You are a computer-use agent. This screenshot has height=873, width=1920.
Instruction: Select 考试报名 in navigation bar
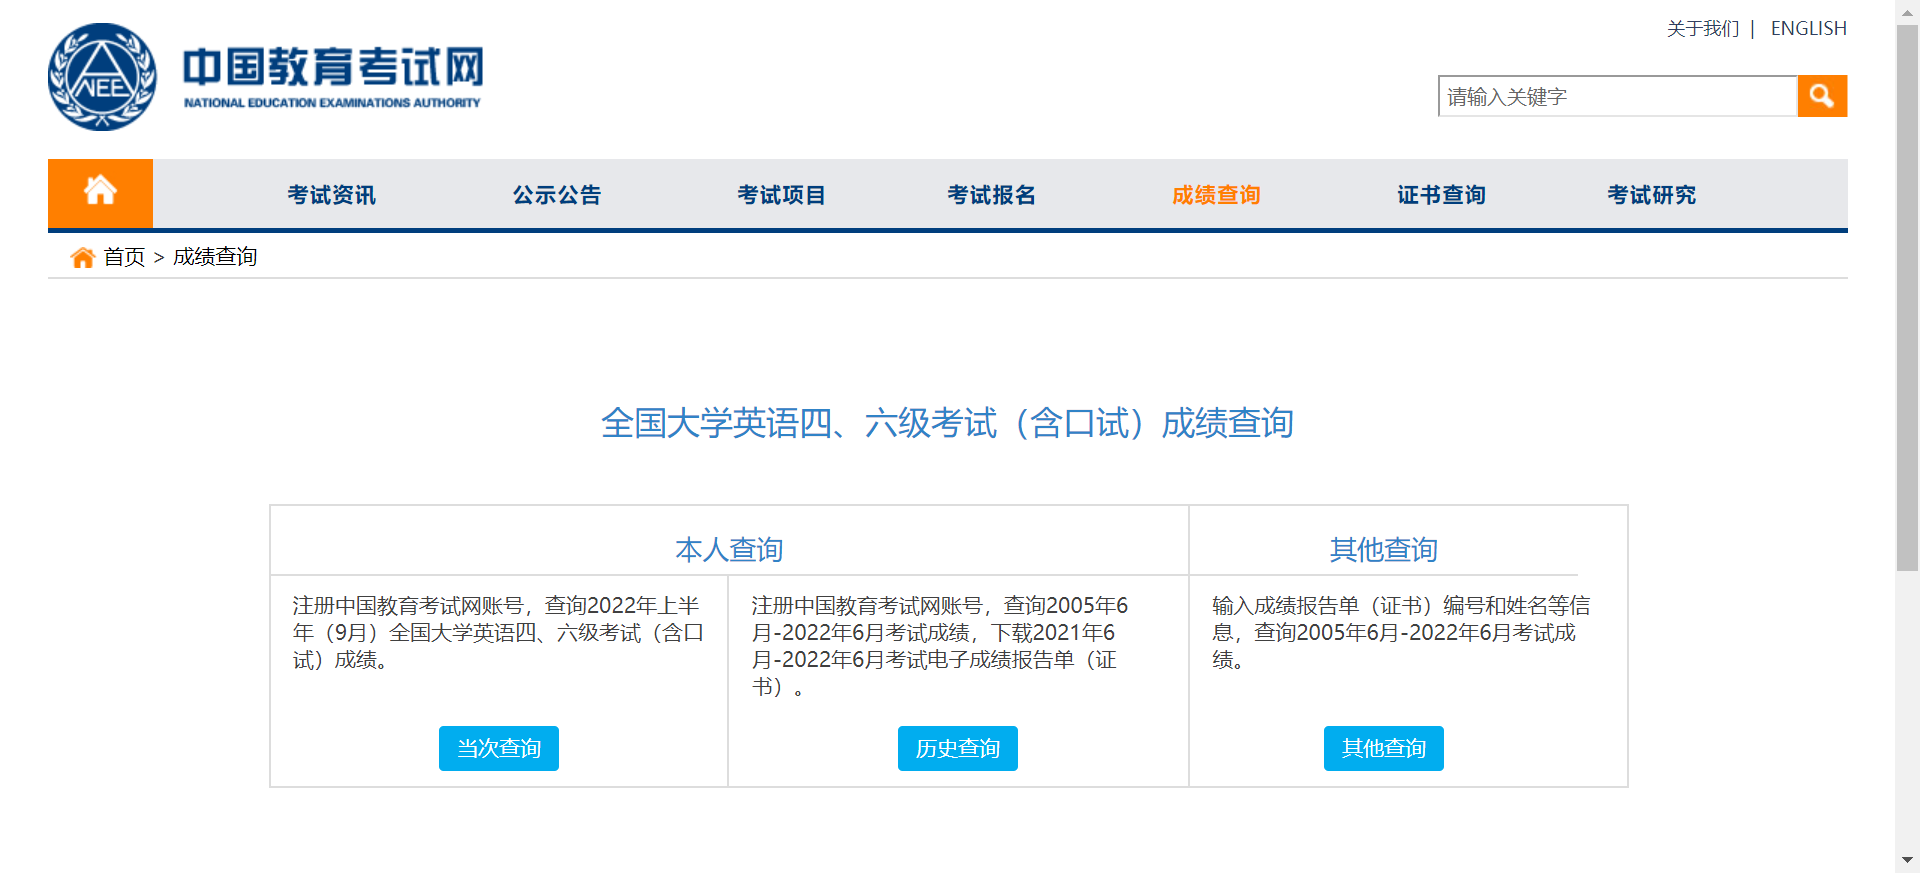pos(991,195)
